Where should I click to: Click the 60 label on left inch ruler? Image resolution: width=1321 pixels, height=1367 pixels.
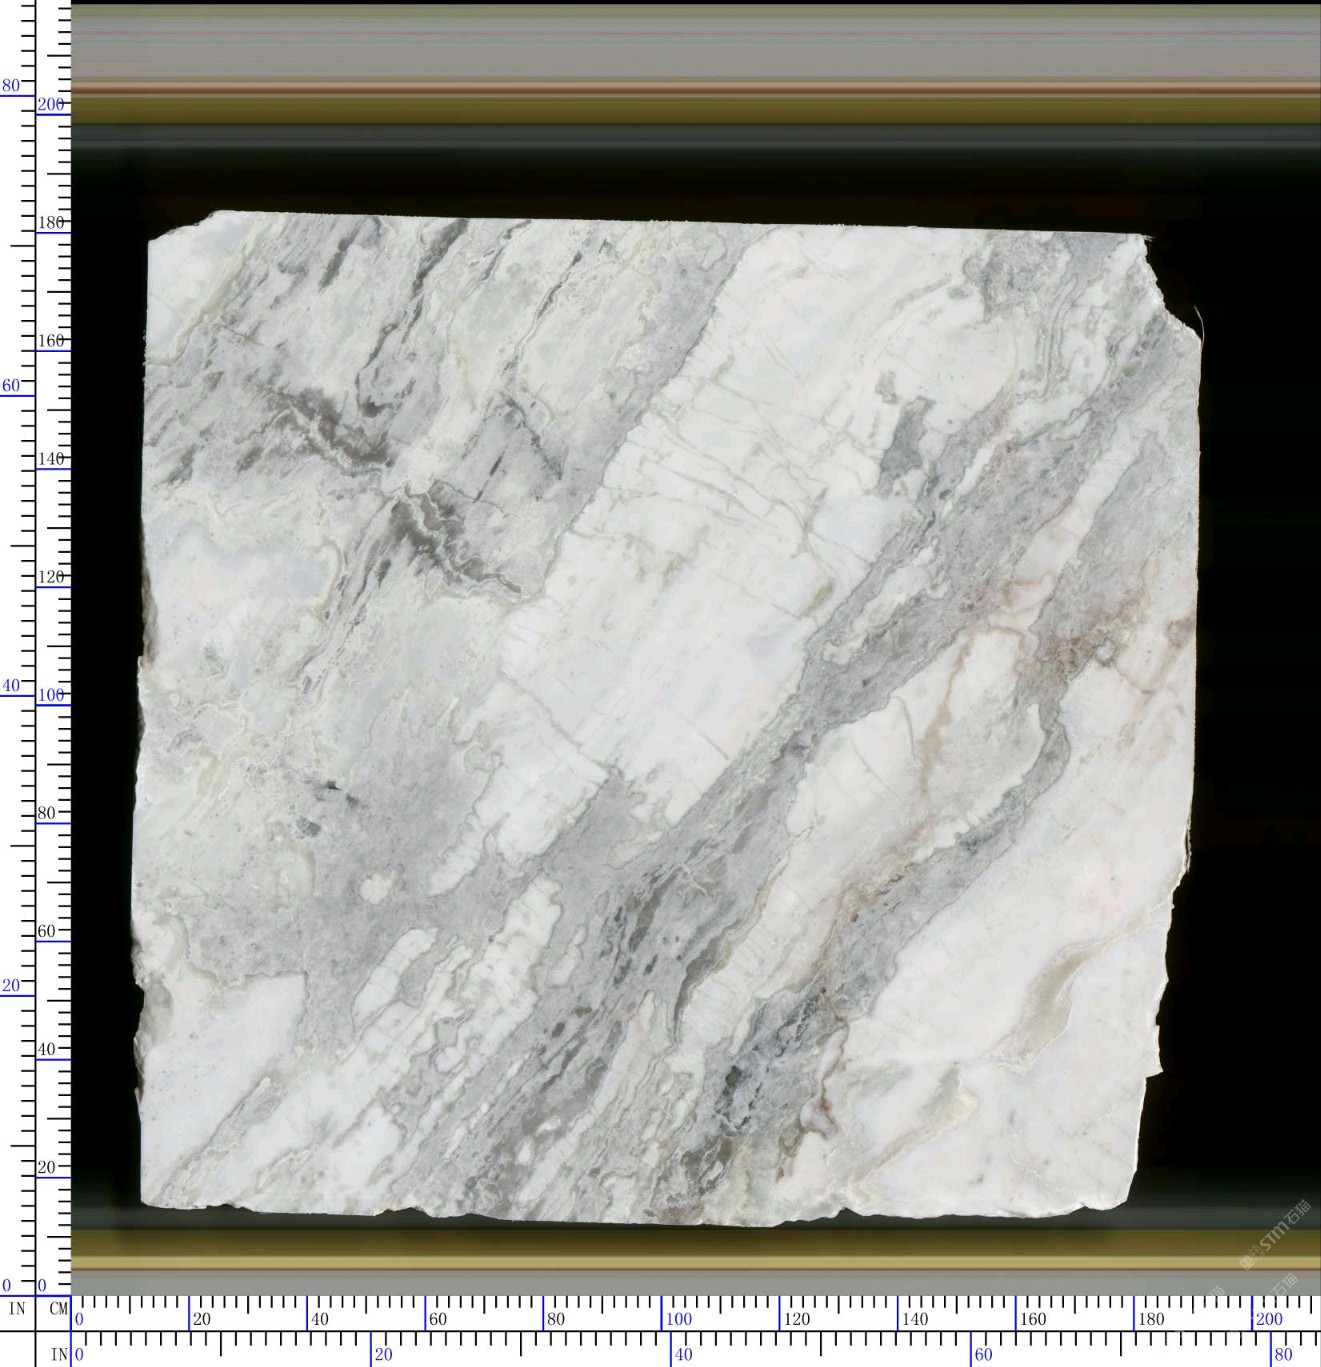(x=10, y=386)
